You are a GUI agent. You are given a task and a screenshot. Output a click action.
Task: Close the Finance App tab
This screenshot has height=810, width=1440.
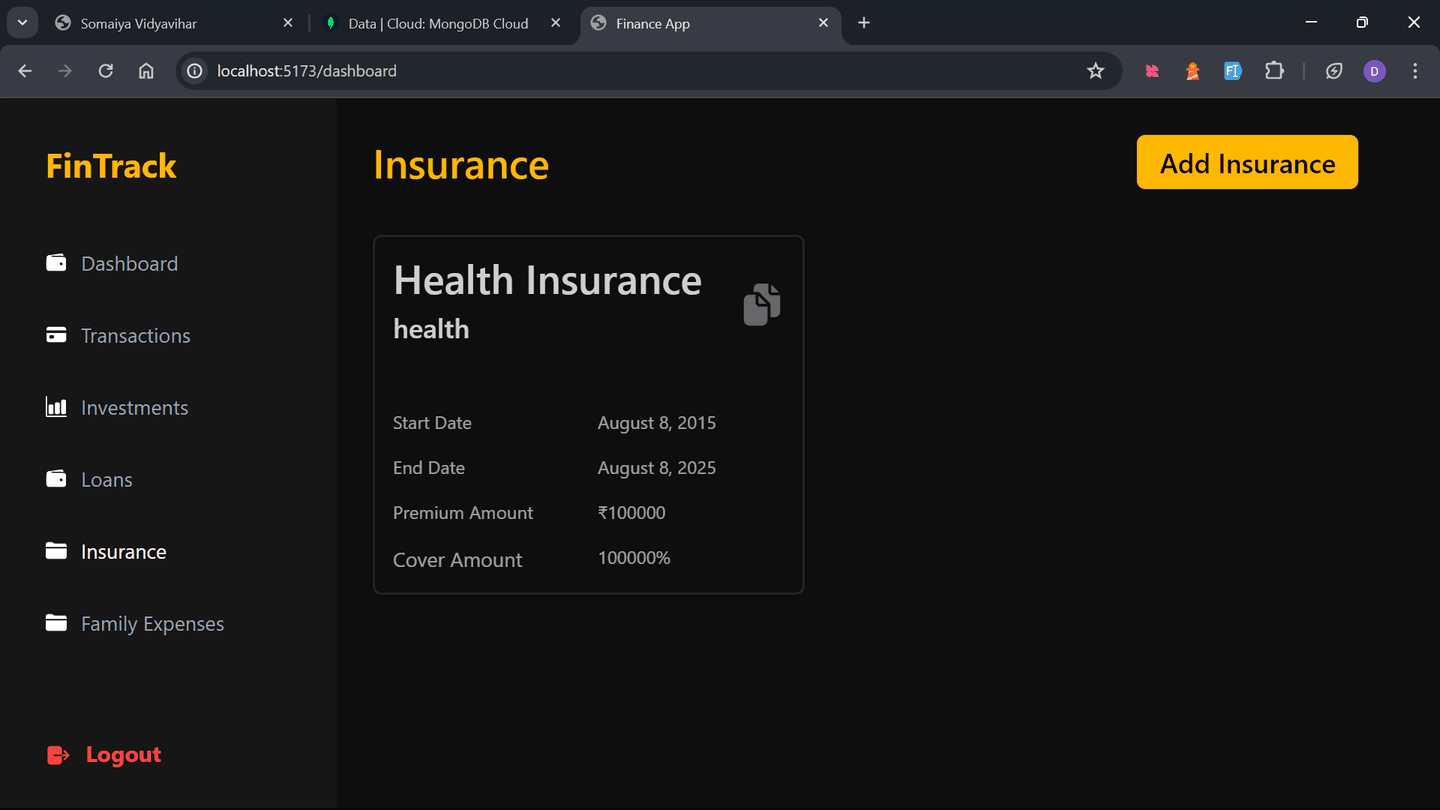coord(824,23)
